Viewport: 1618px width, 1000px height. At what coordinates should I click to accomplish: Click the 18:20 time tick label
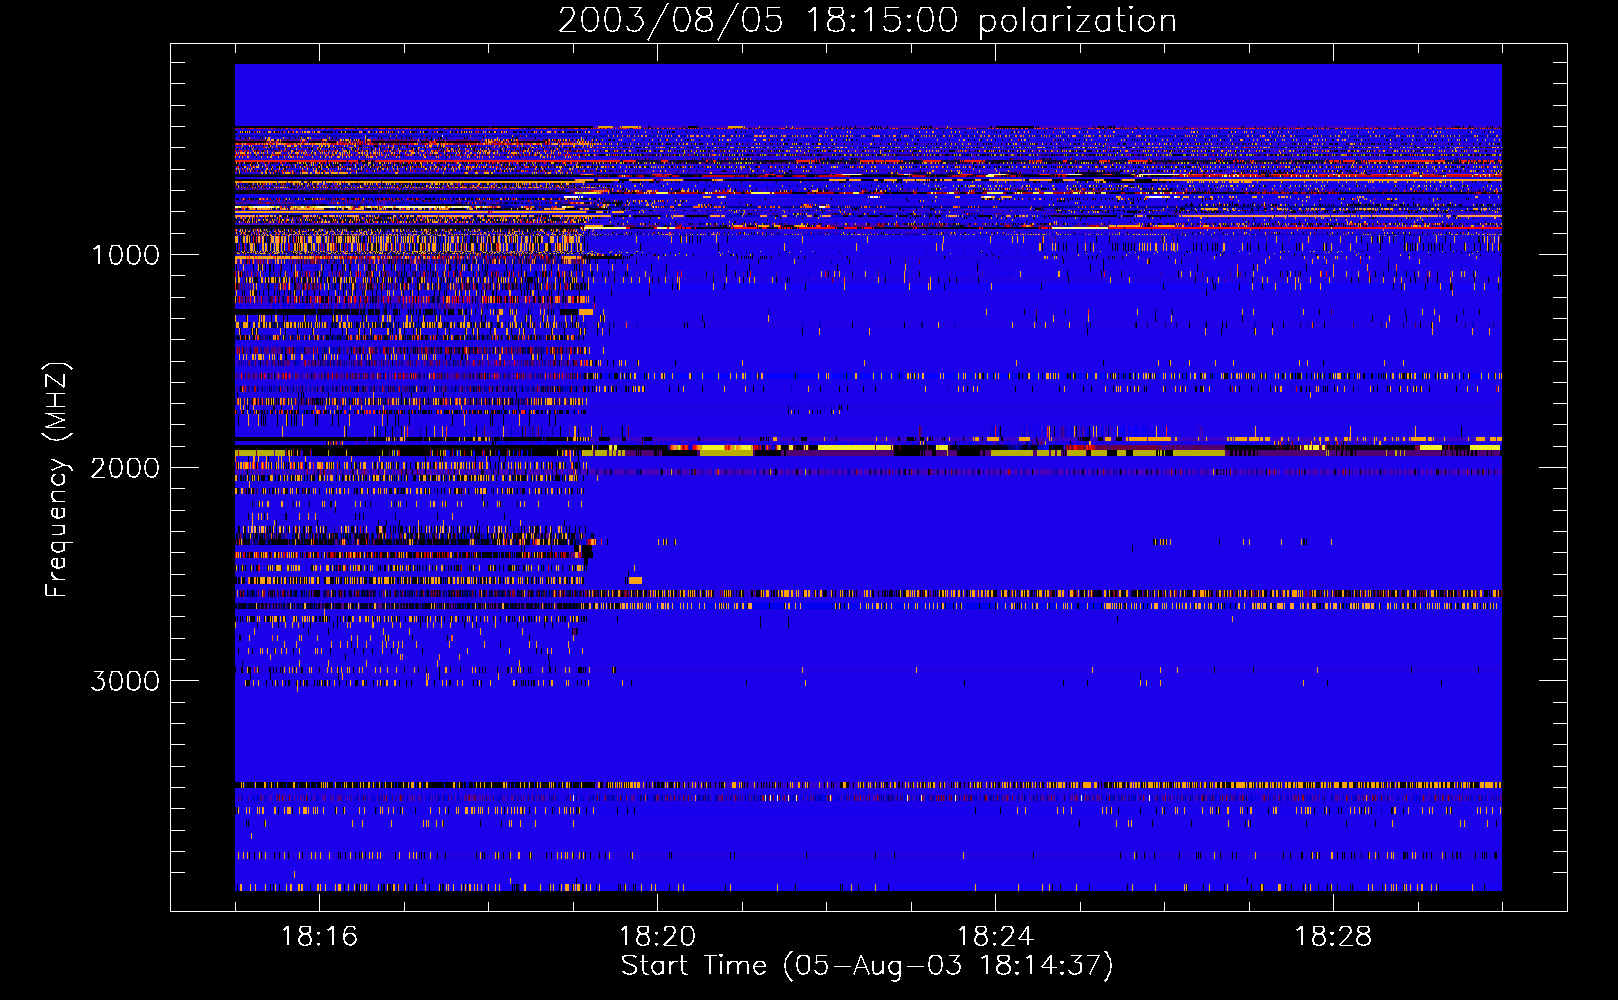tap(657, 937)
